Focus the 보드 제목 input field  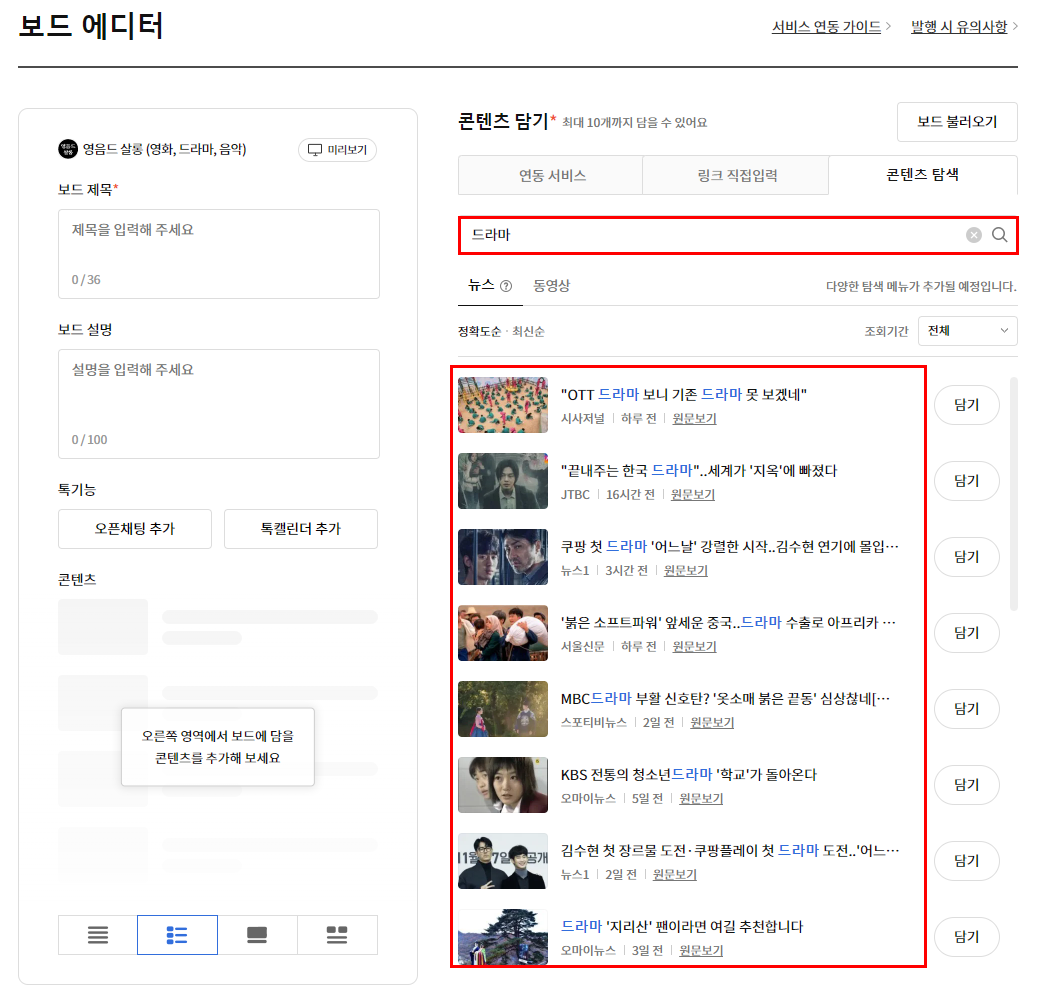pos(218,254)
